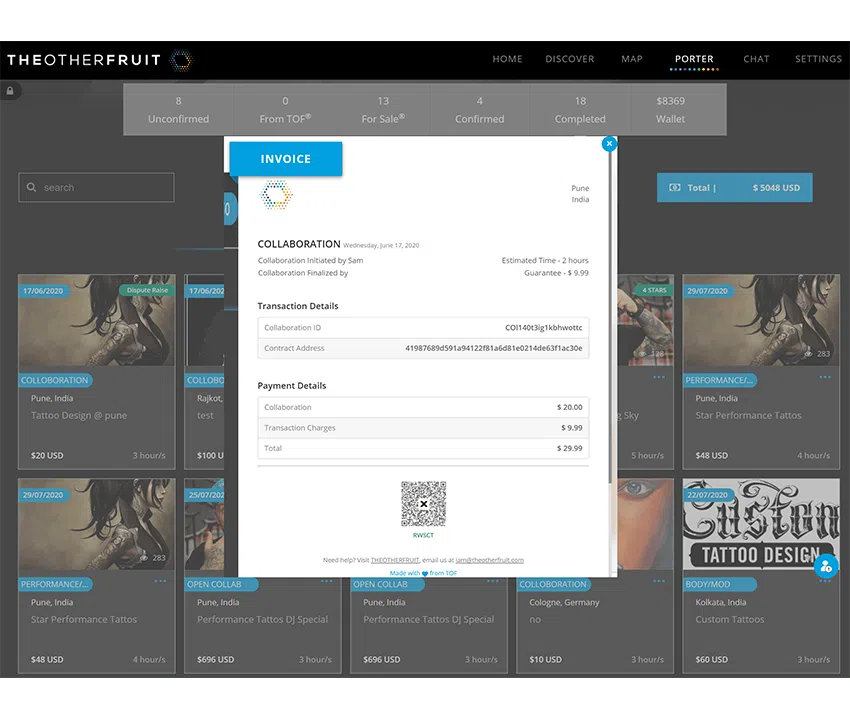
Task: Click the magnifier icon in the search box
Action: coord(31,187)
